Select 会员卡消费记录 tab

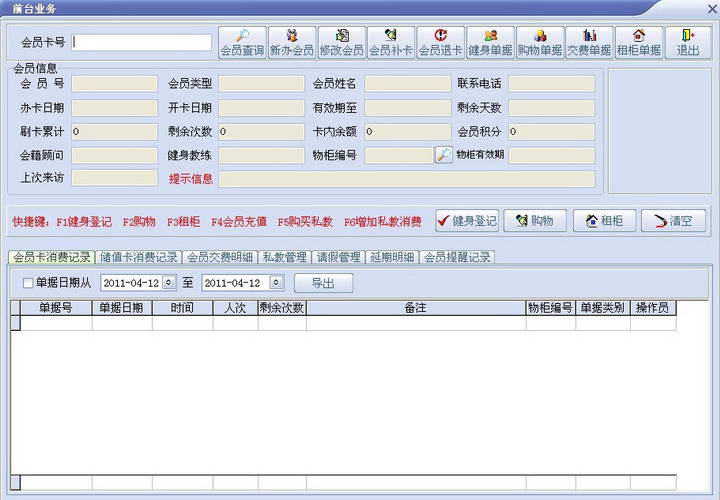(52, 257)
